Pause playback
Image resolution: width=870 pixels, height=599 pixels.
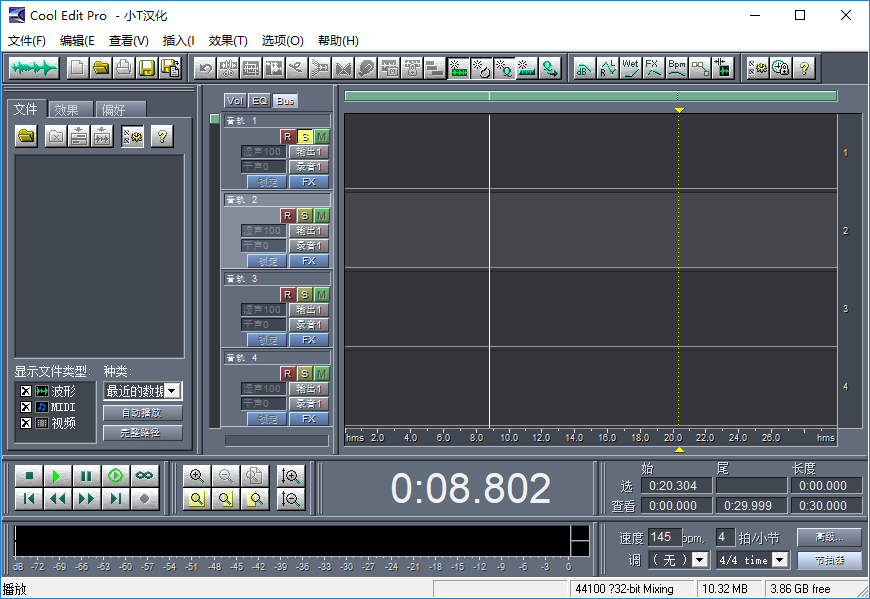[x=87, y=475]
